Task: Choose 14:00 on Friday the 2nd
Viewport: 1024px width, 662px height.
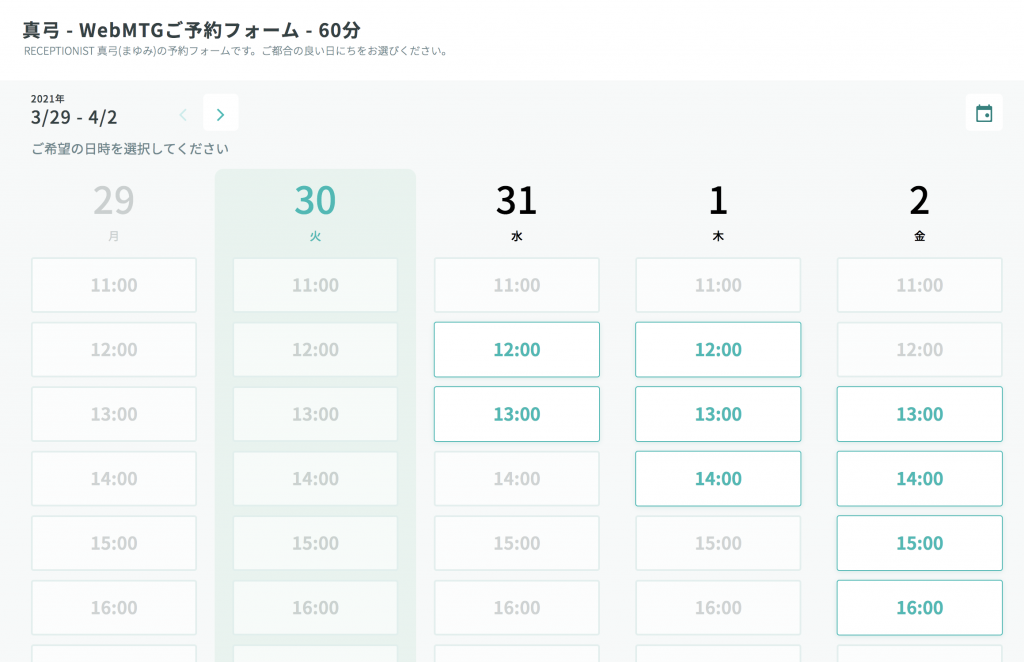Action: [x=919, y=479]
